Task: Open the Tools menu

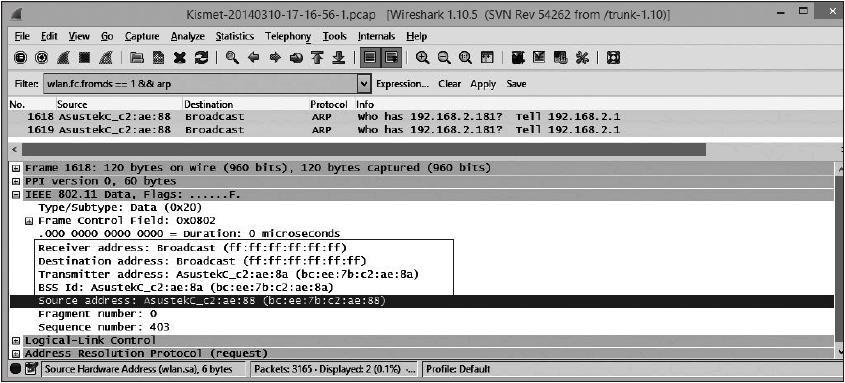Action: (x=335, y=37)
